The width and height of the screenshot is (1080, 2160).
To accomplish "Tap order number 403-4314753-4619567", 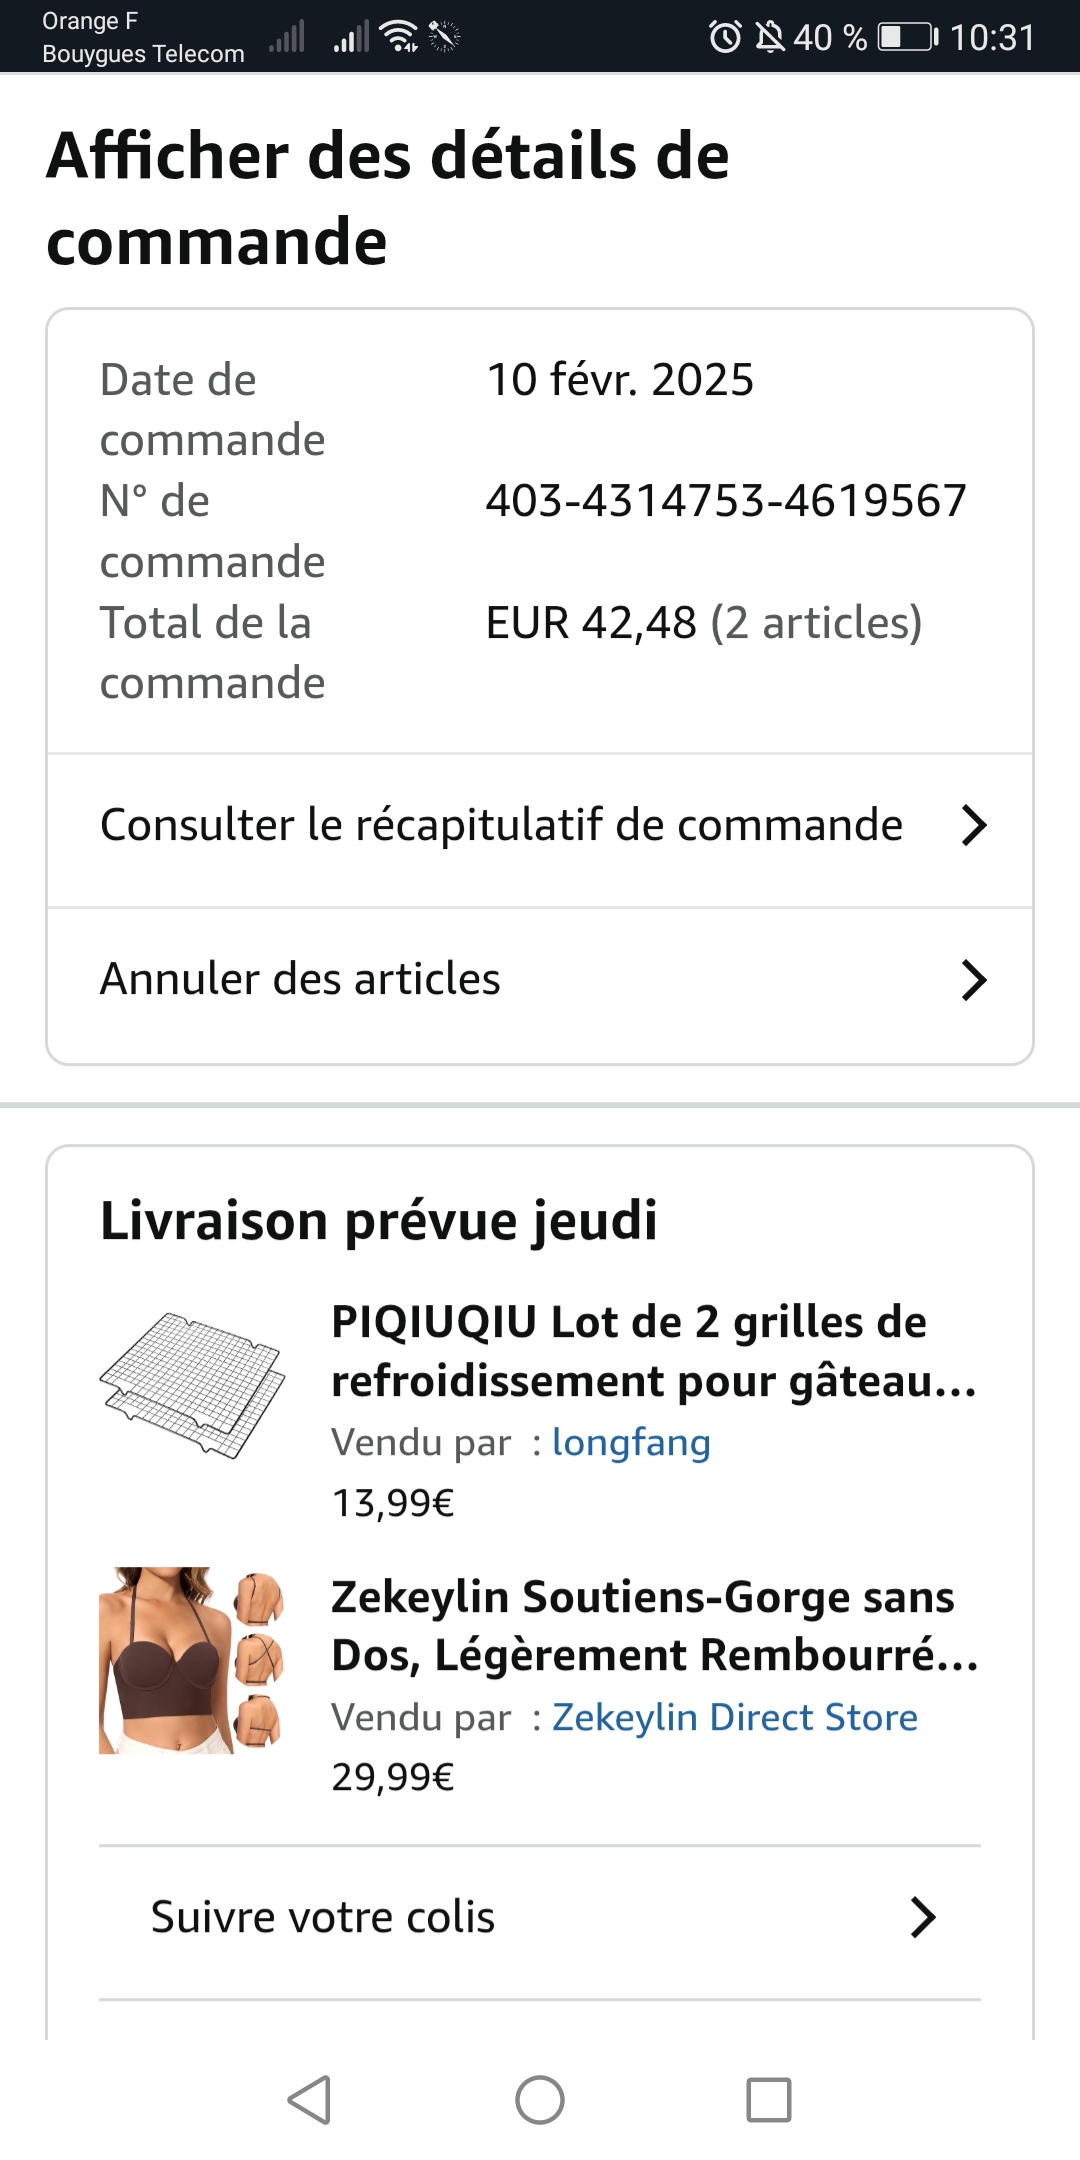I will click(726, 501).
